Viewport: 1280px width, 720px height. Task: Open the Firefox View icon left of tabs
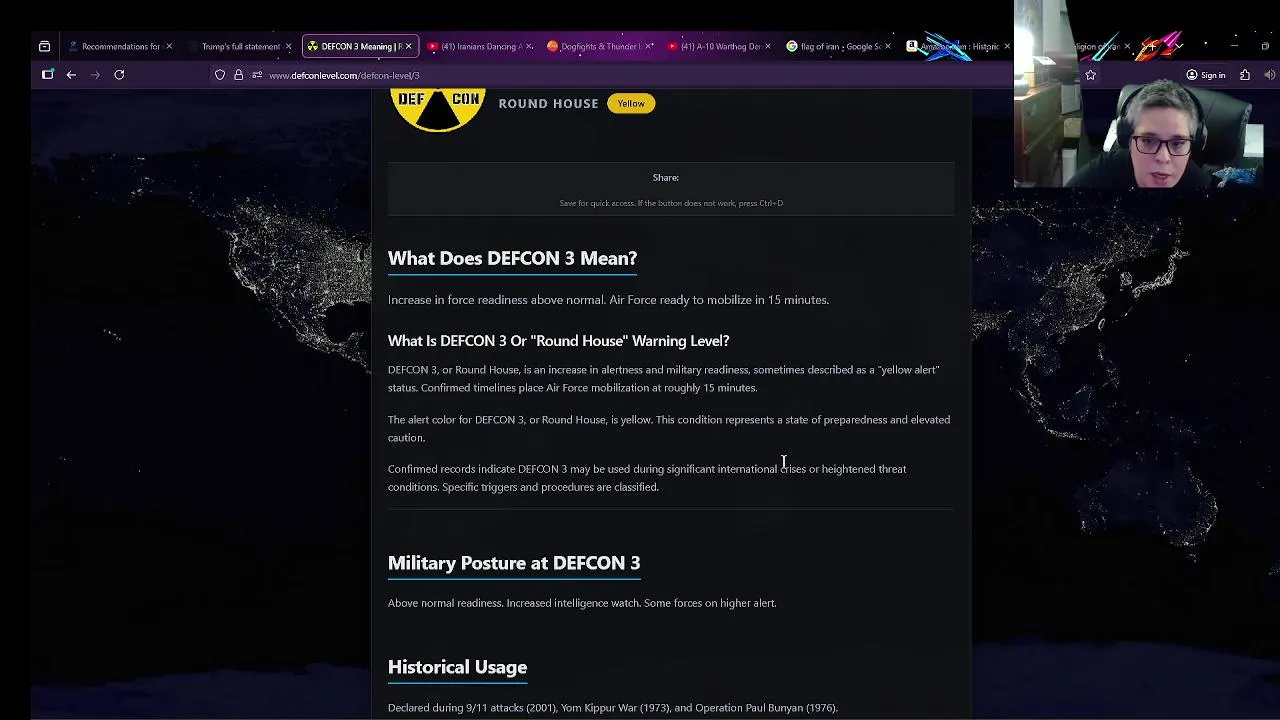click(44, 46)
